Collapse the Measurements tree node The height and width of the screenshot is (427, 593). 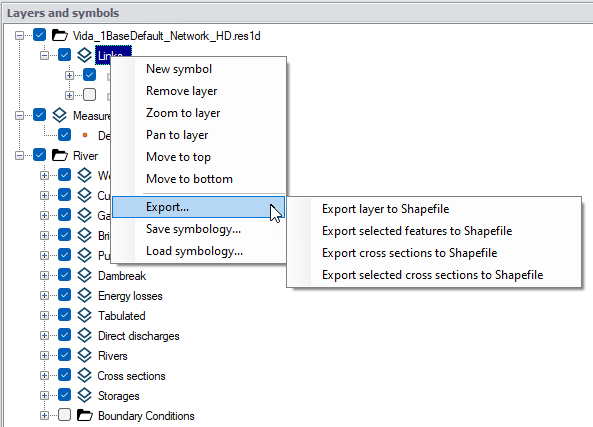pos(19,115)
